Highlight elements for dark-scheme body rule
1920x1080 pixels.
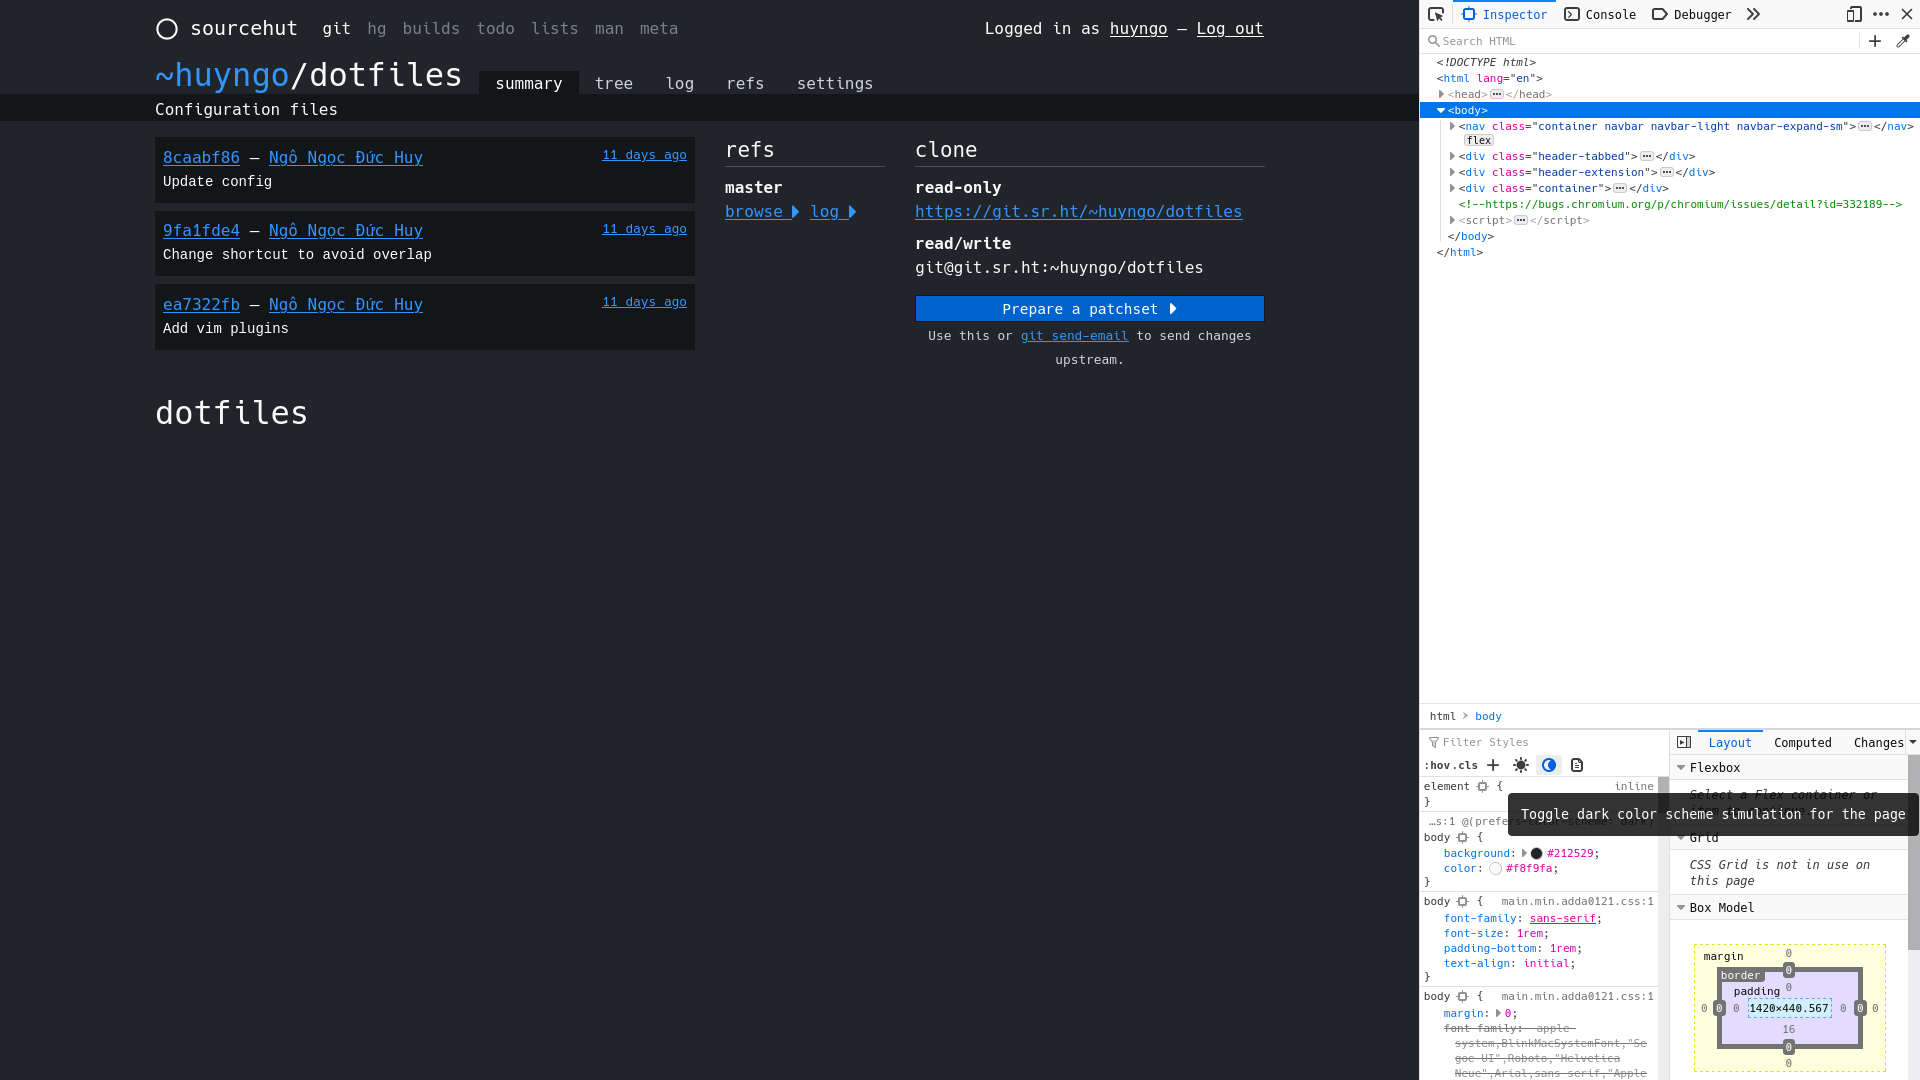tap(1463, 838)
